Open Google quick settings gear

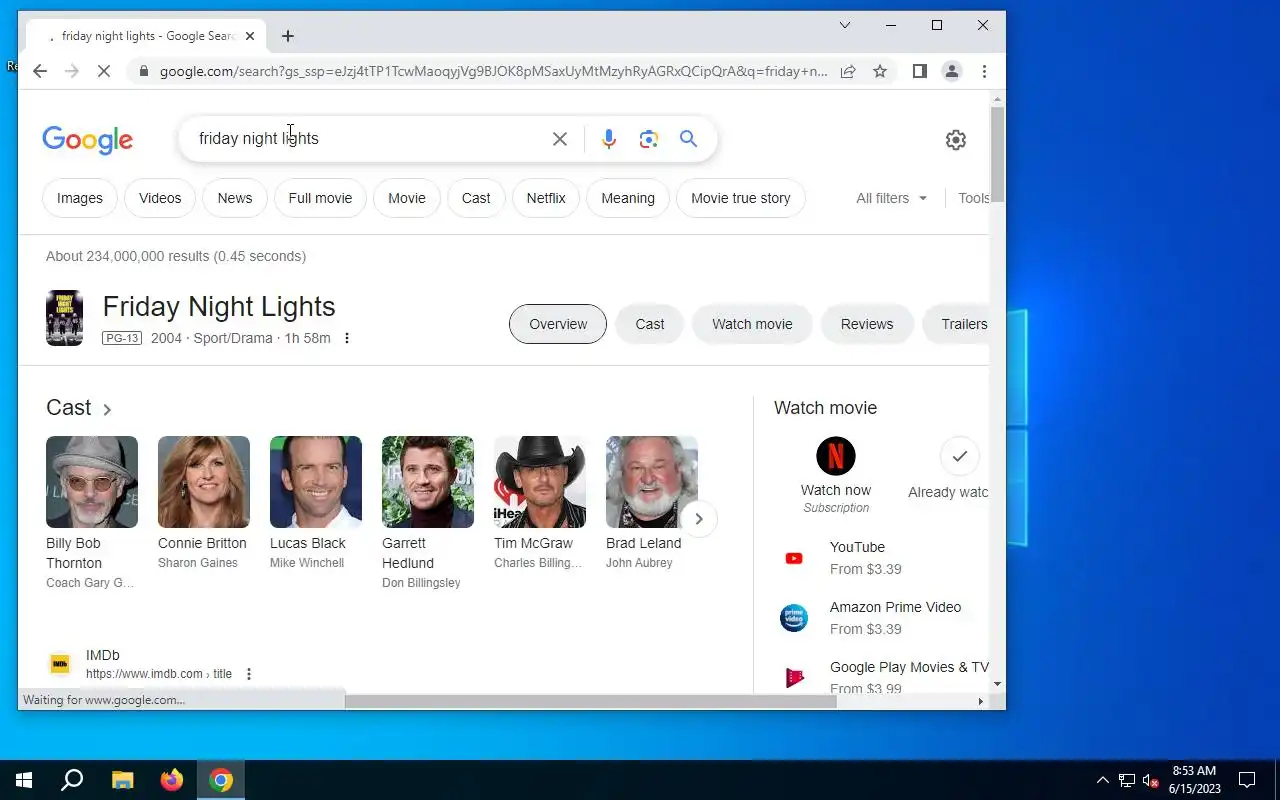[x=956, y=140]
